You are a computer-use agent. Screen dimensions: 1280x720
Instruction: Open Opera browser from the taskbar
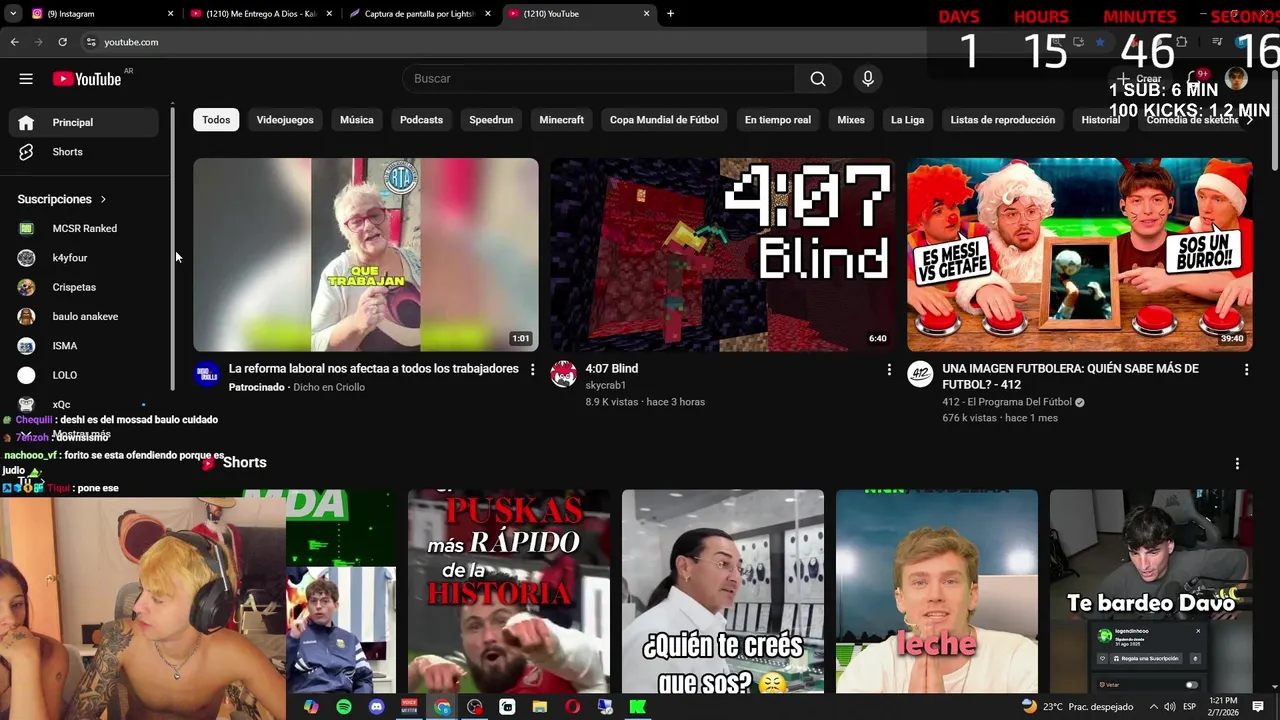pos(573,707)
